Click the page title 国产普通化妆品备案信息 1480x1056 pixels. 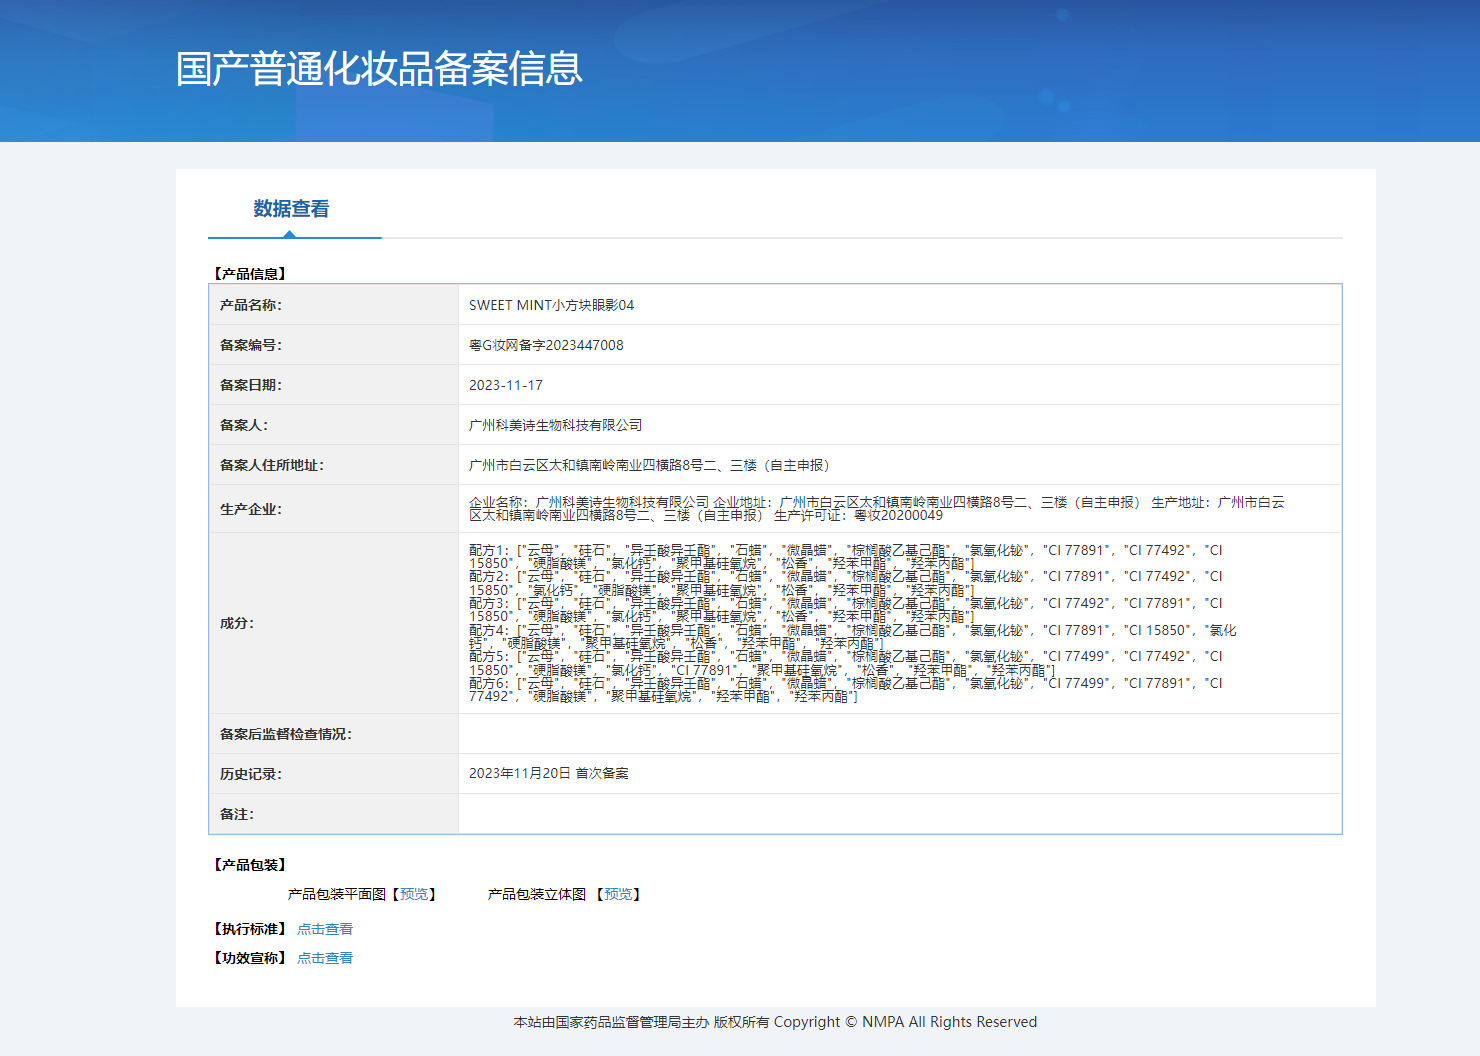click(379, 68)
